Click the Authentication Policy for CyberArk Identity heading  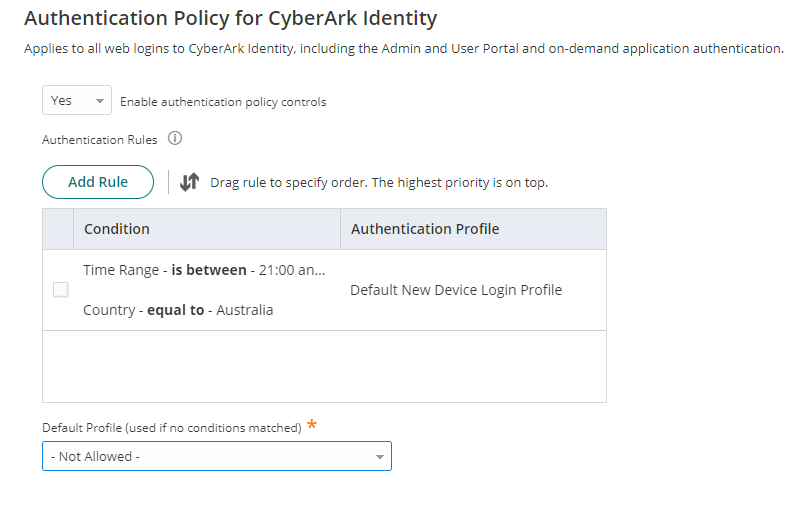[231, 18]
